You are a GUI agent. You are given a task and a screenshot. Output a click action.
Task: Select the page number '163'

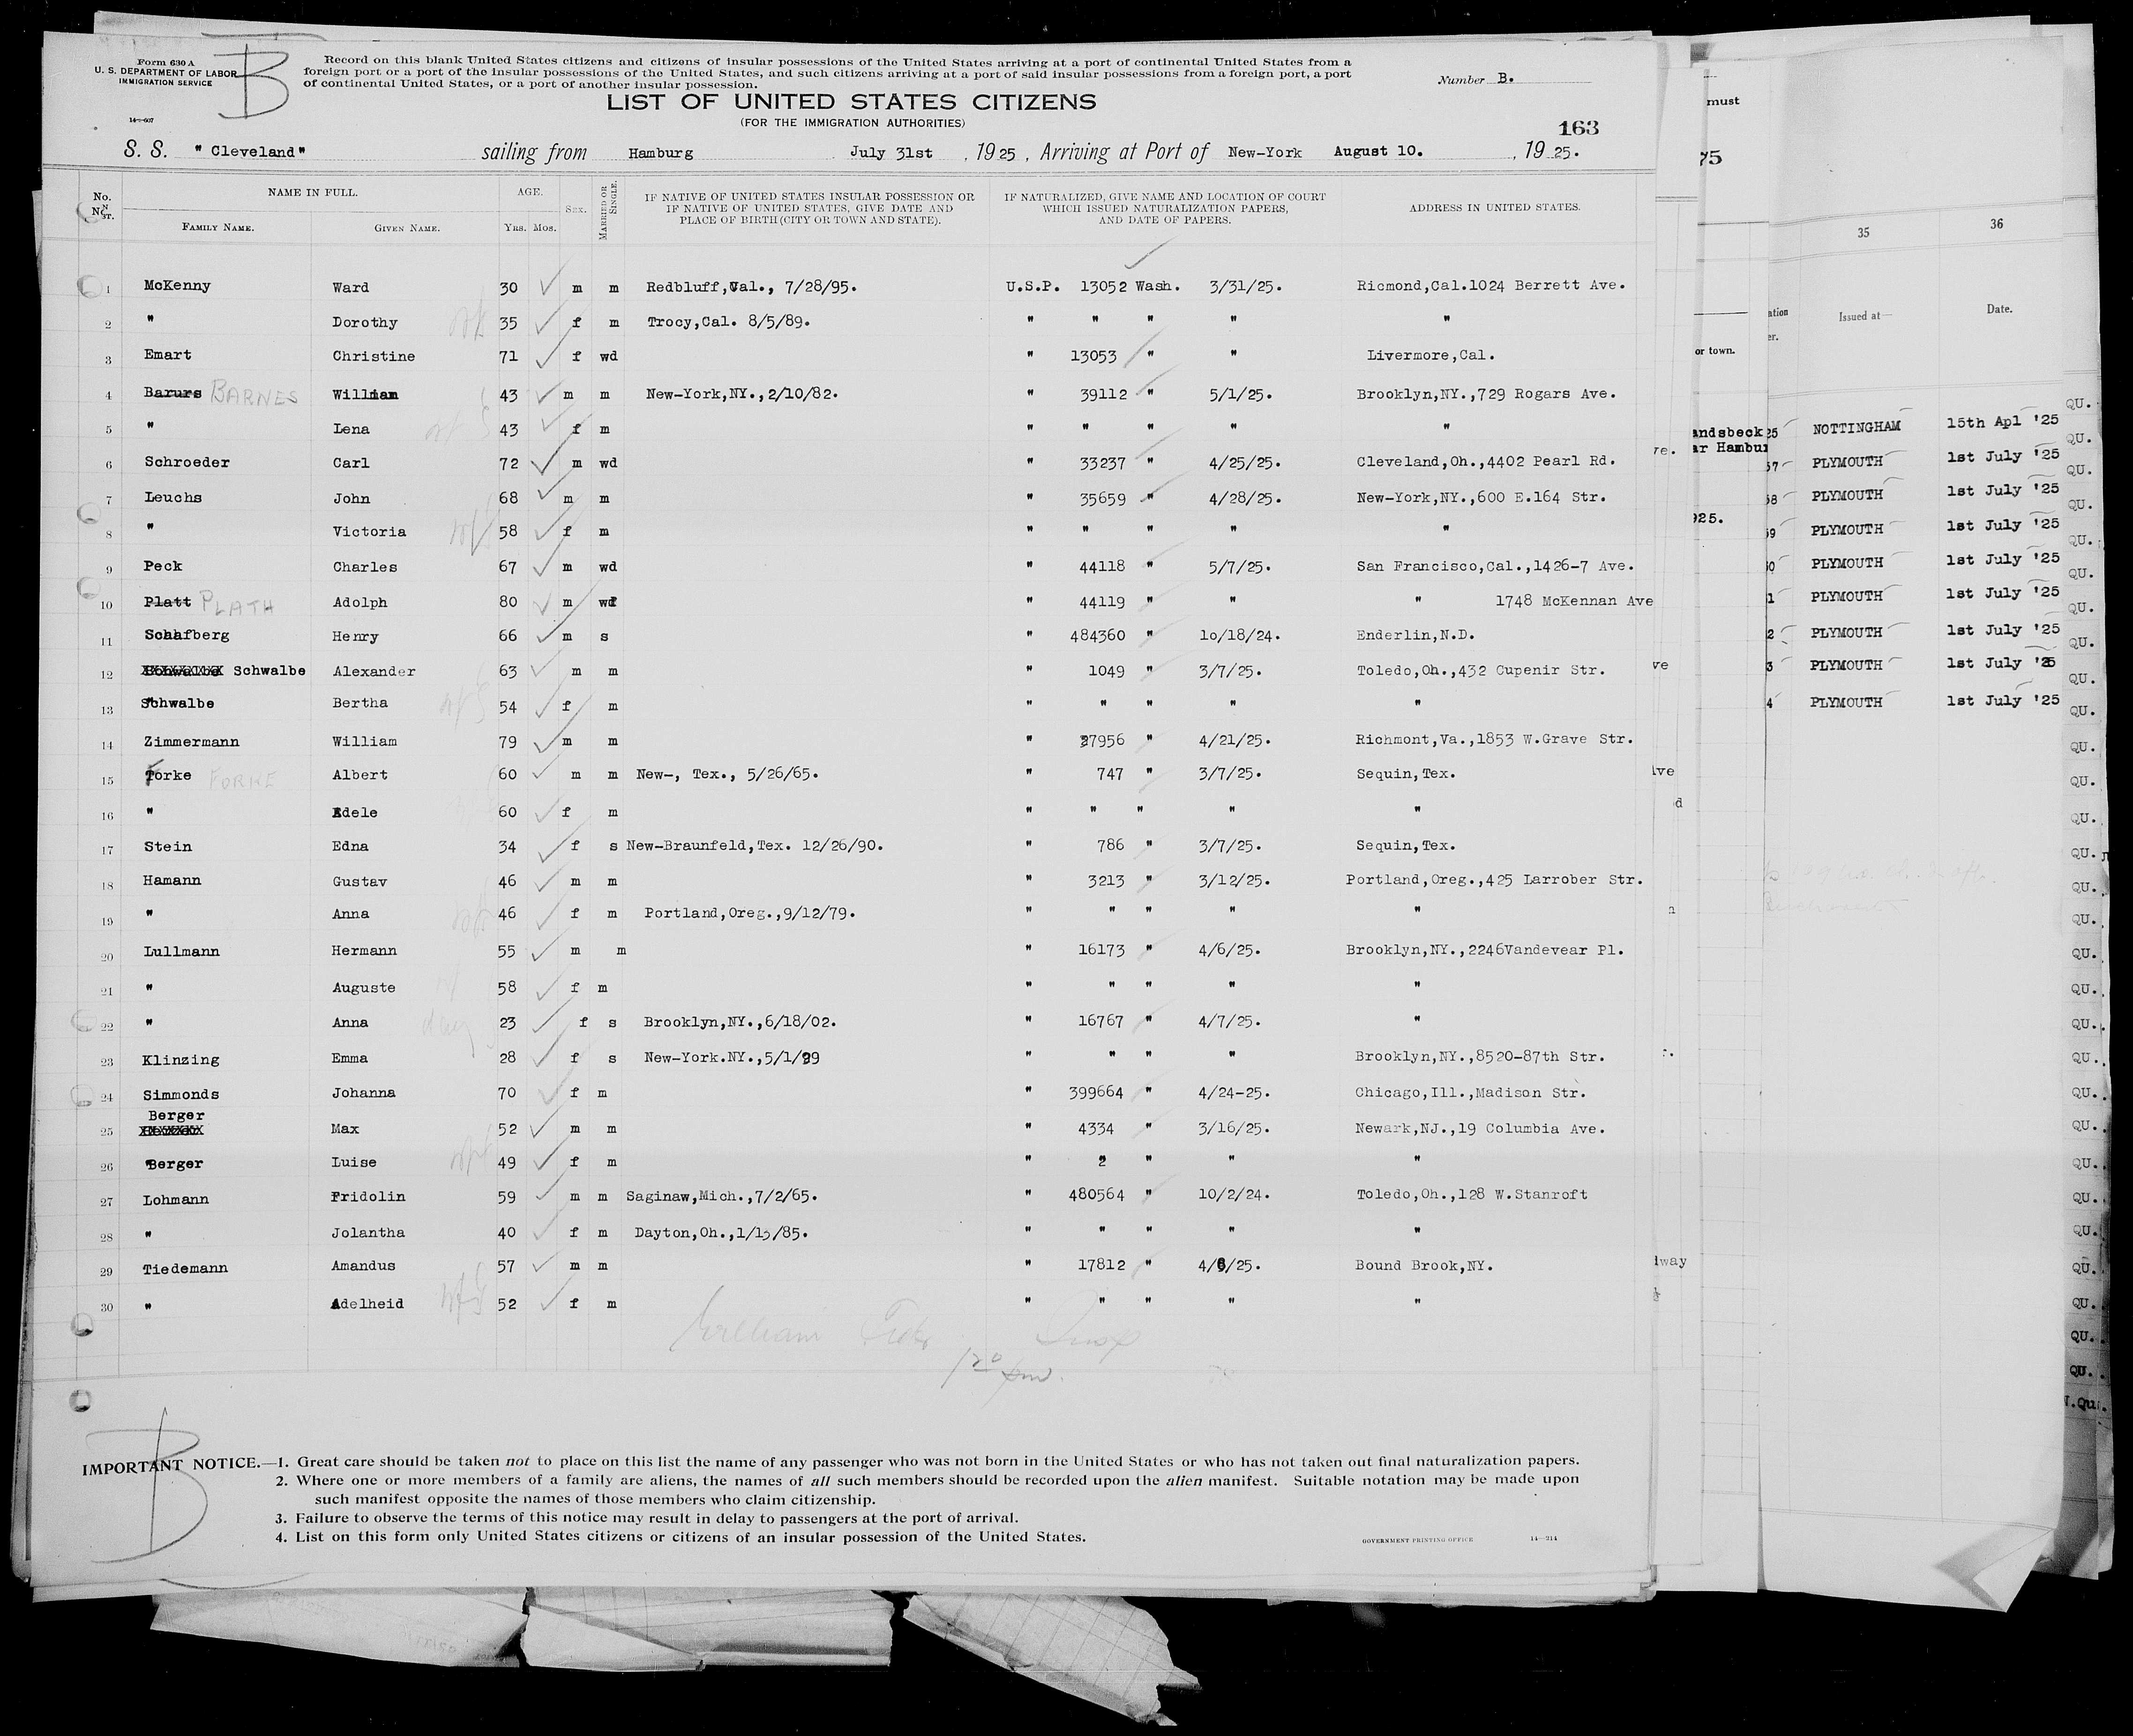(x=1578, y=127)
